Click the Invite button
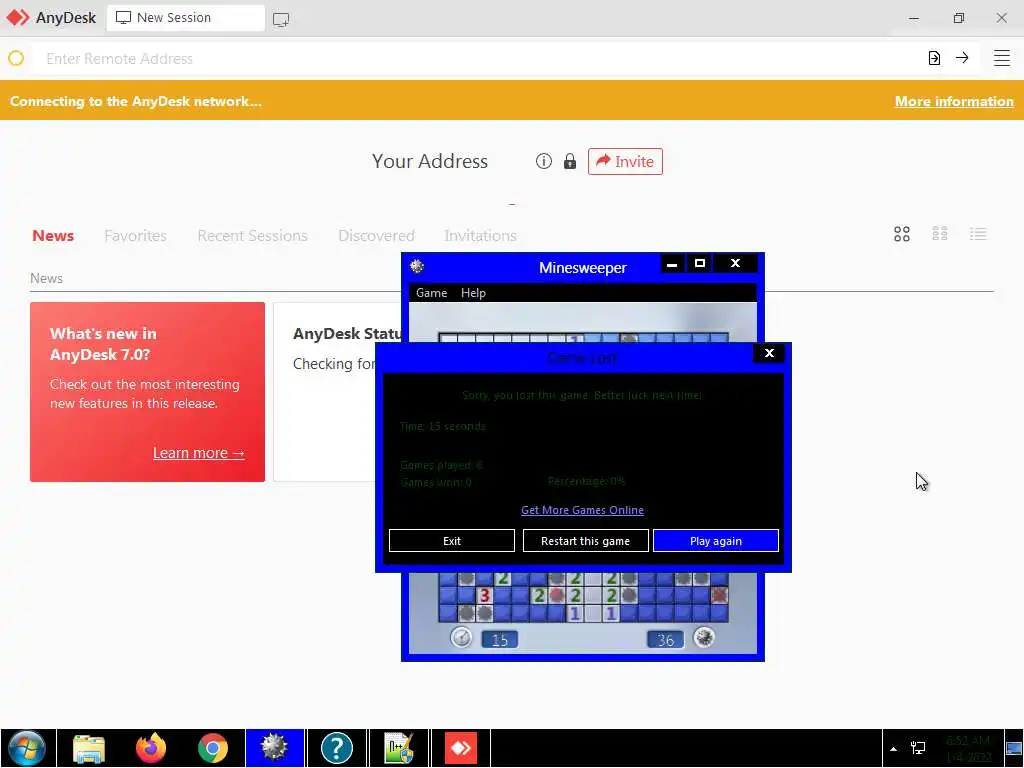 (625, 161)
